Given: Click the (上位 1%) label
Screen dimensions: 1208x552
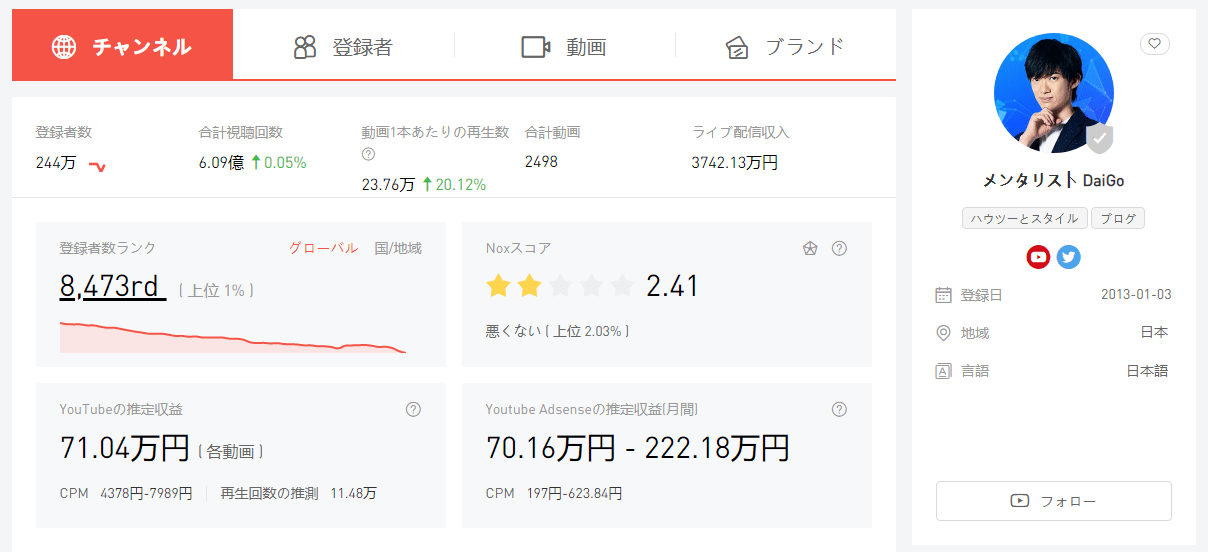Looking at the screenshot, I should (216, 290).
